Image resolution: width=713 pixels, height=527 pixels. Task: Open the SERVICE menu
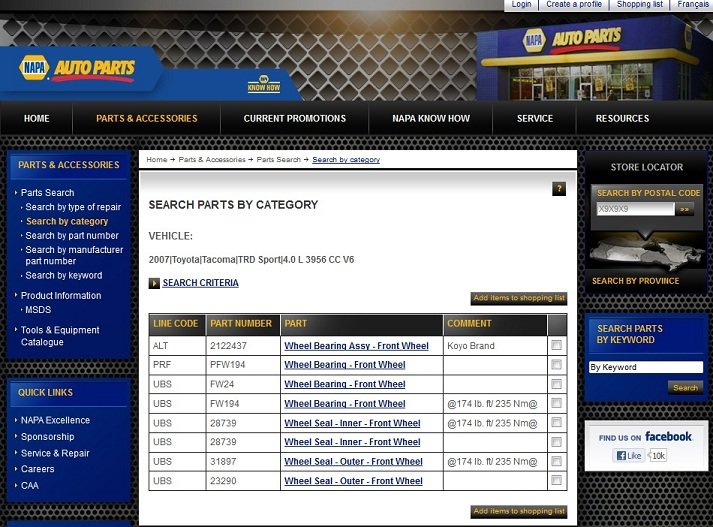tap(535, 119)
